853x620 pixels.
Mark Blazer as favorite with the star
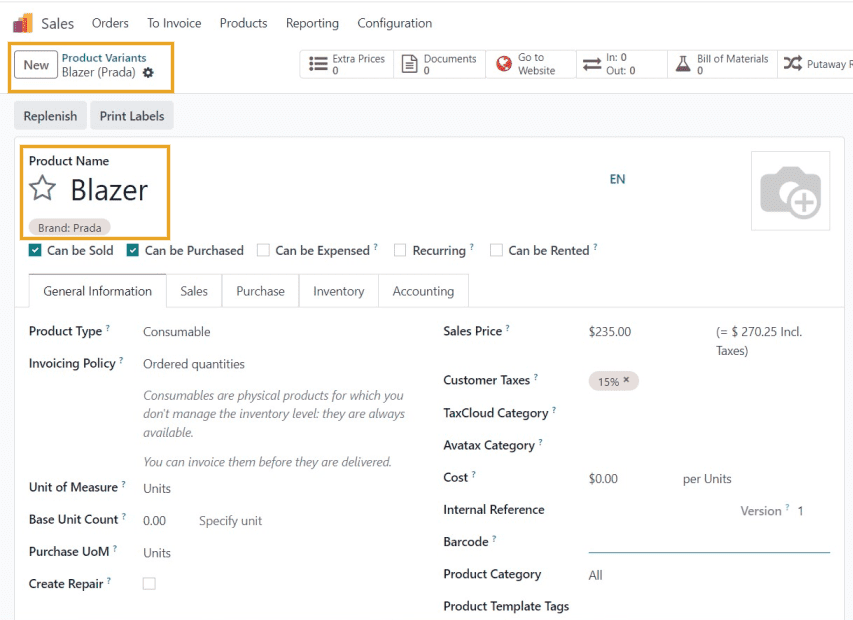43,189
